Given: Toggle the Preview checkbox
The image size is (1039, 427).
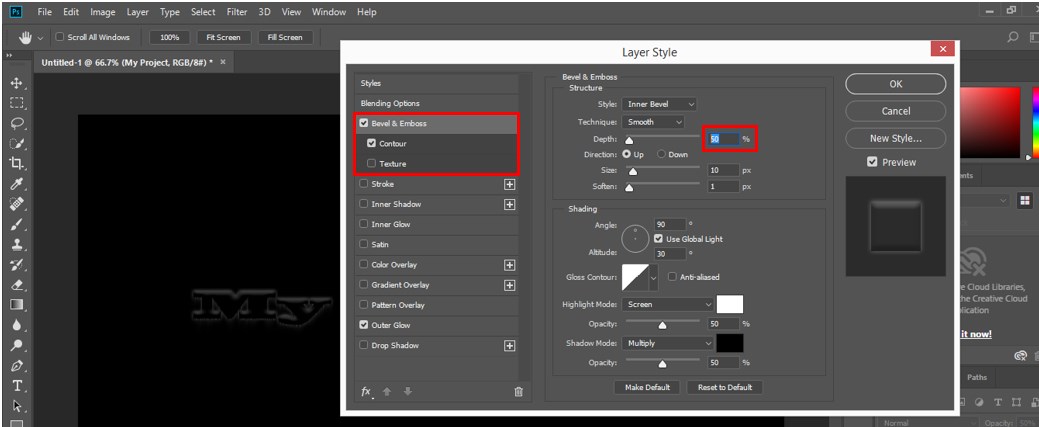Looking at the screenshot, I should (872, 162).
